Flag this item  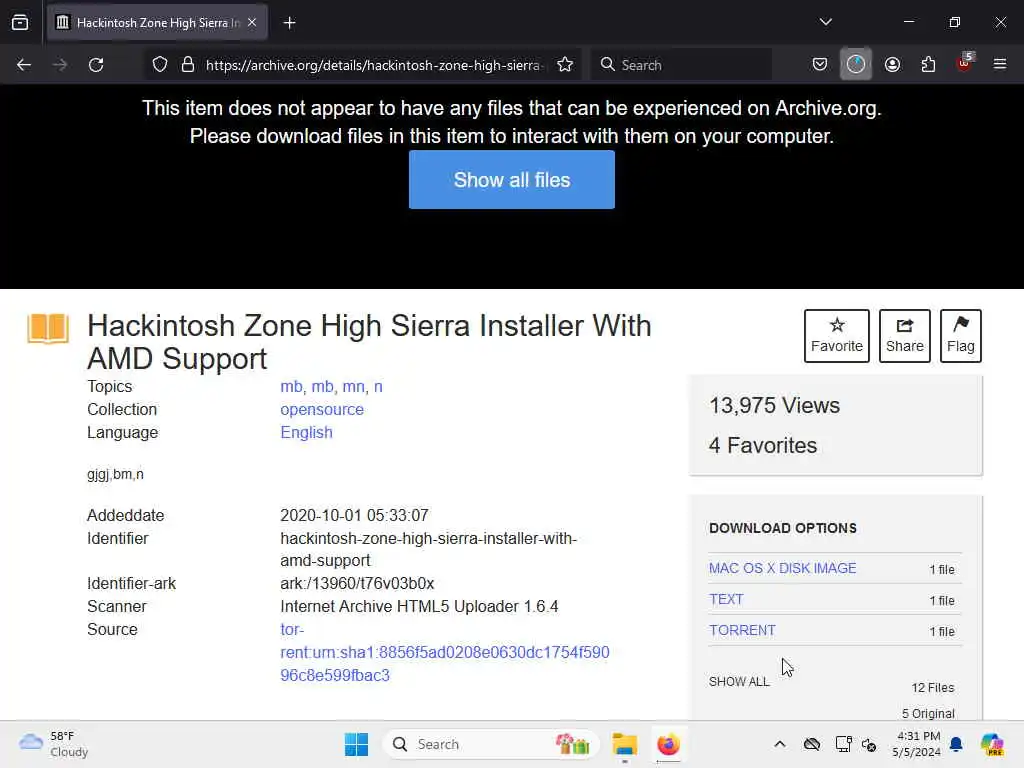[x=961, y=336]
